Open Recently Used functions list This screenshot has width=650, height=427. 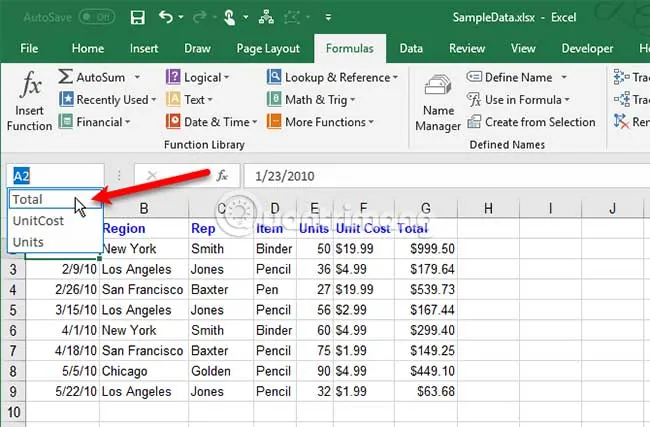click(x=107, y=99)
